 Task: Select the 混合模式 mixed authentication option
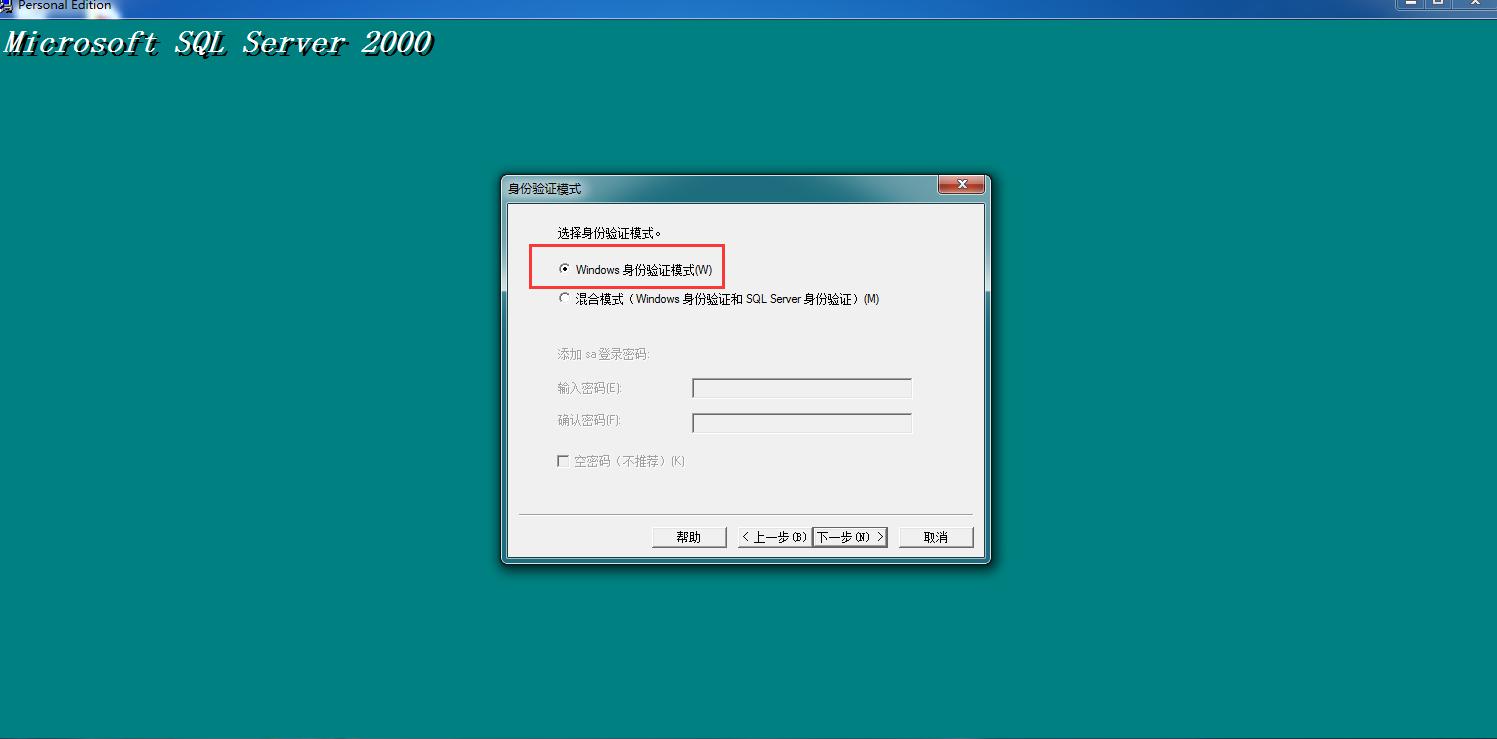tap(565, 298)
